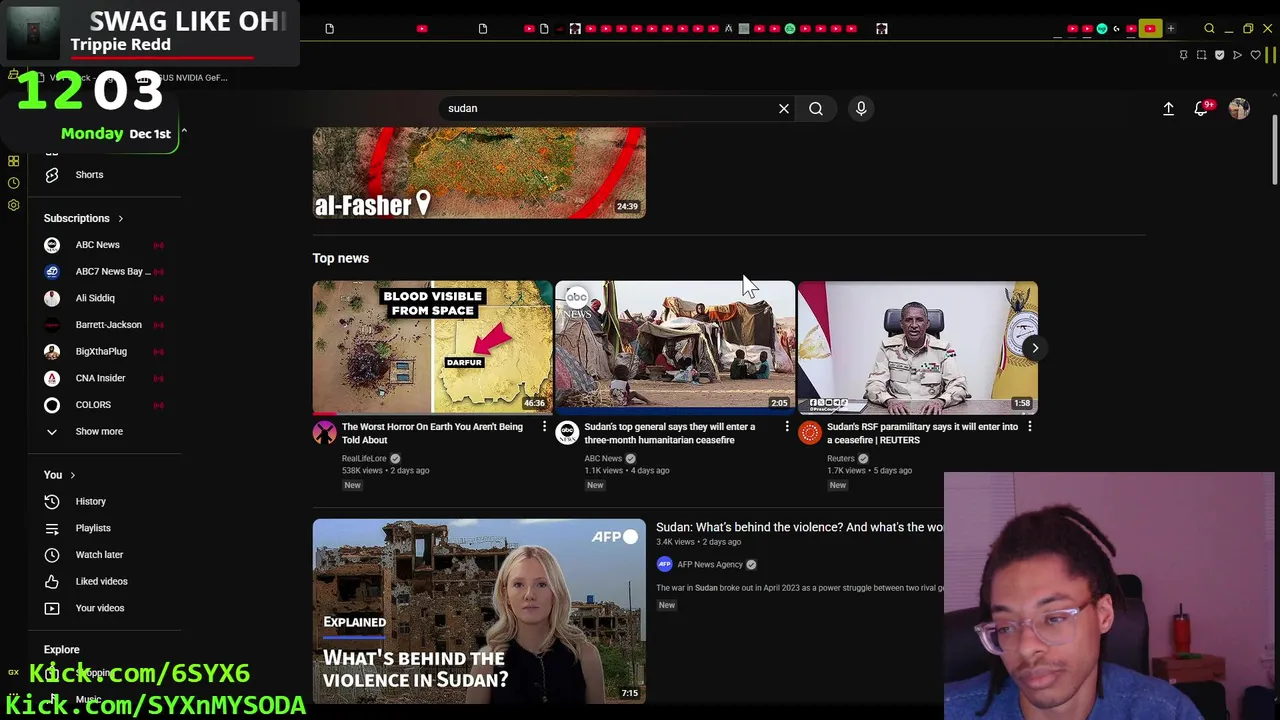This screenshot has height=720, width=1280.
Task: Open the Reuters channel avatar under video
Action: pos(810,433)
